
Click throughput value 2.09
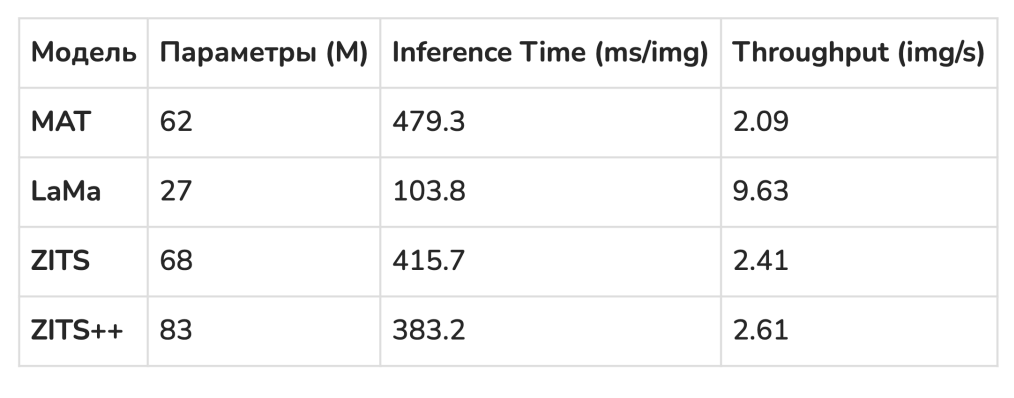(760, 122)
